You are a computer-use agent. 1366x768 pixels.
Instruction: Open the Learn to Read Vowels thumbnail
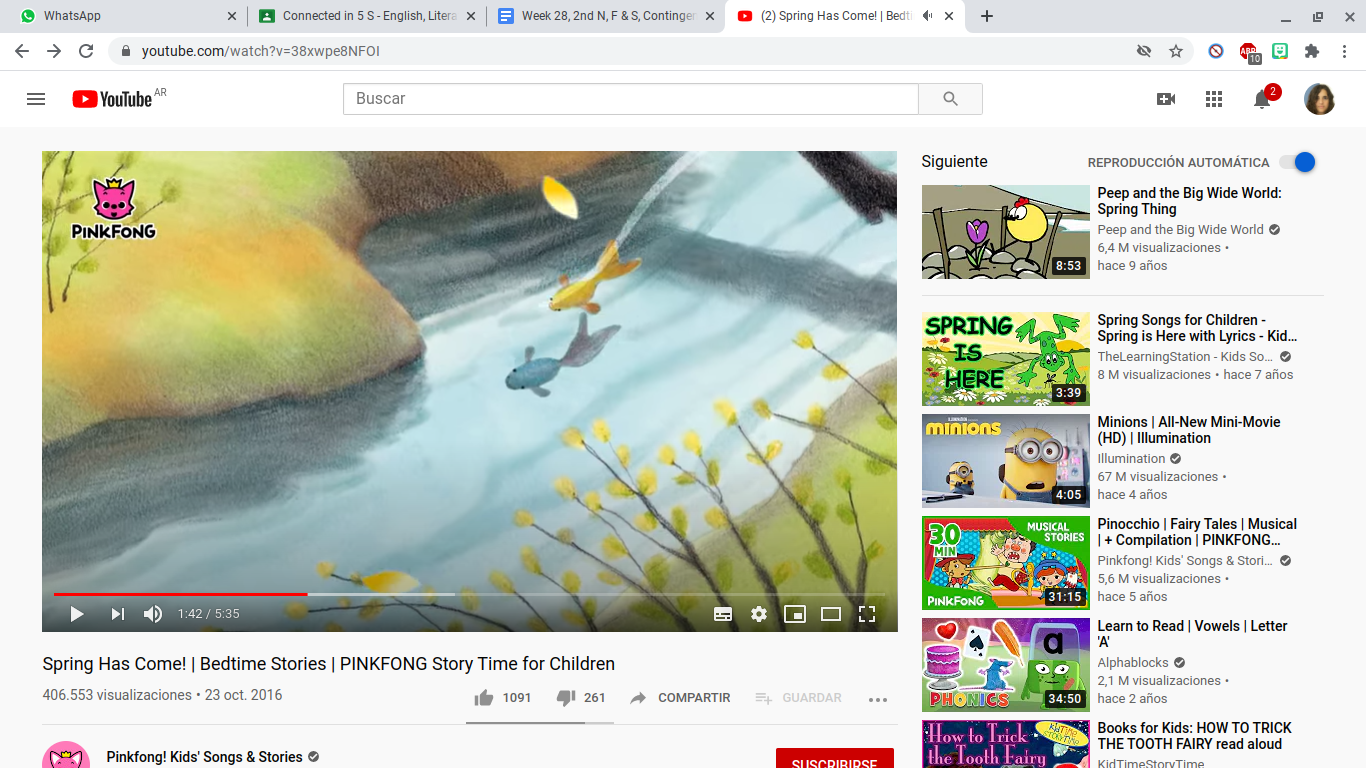1006,665
